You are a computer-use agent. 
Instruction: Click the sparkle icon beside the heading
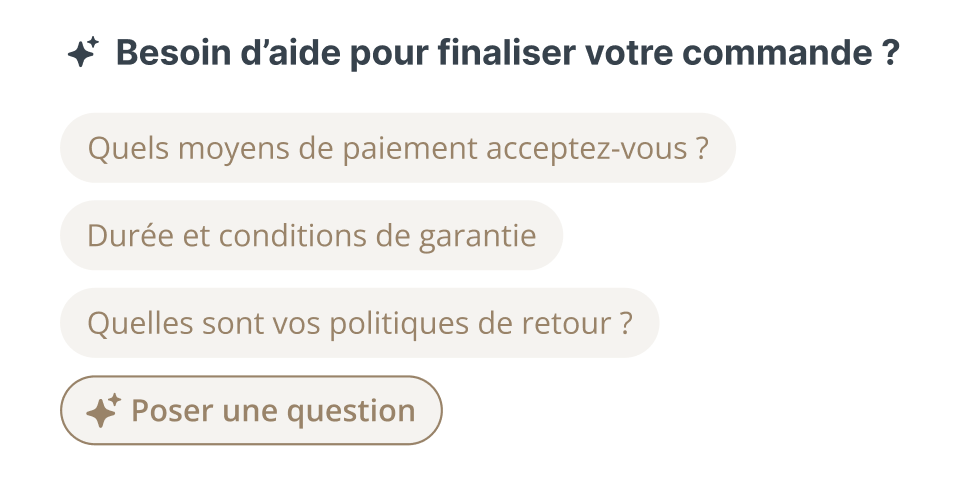pos(83,52)
